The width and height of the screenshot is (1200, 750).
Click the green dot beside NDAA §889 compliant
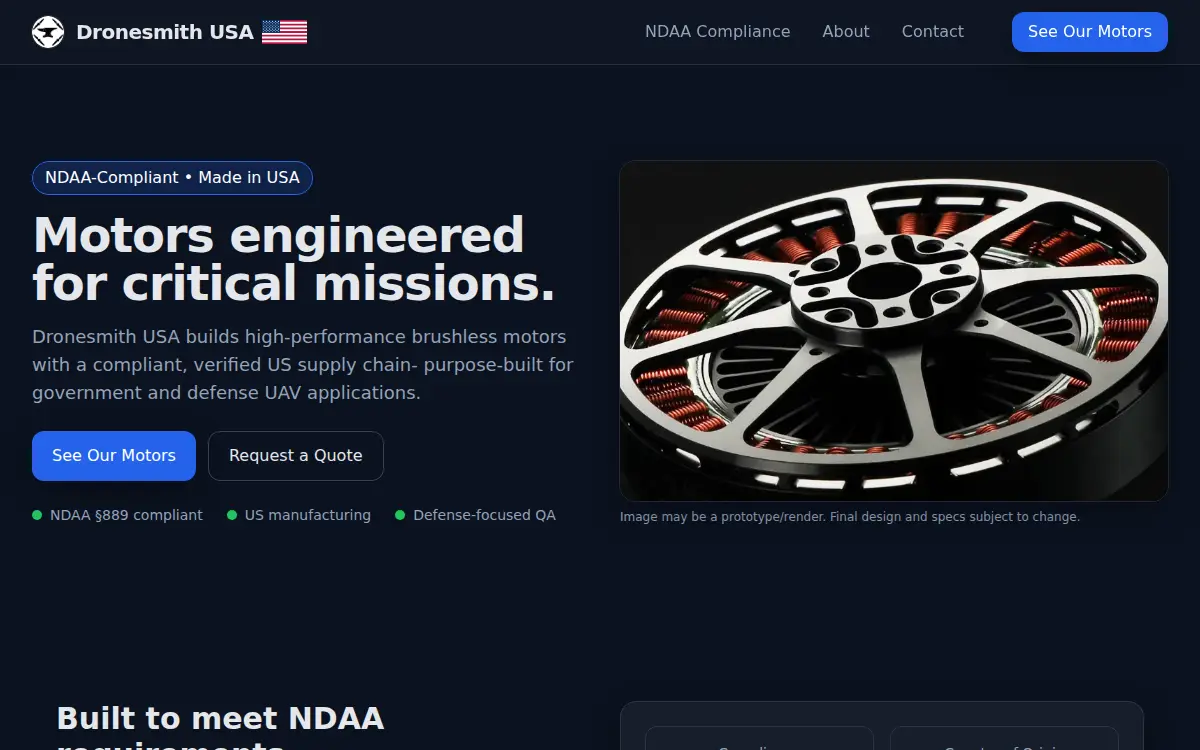click(x=37, y=515)
